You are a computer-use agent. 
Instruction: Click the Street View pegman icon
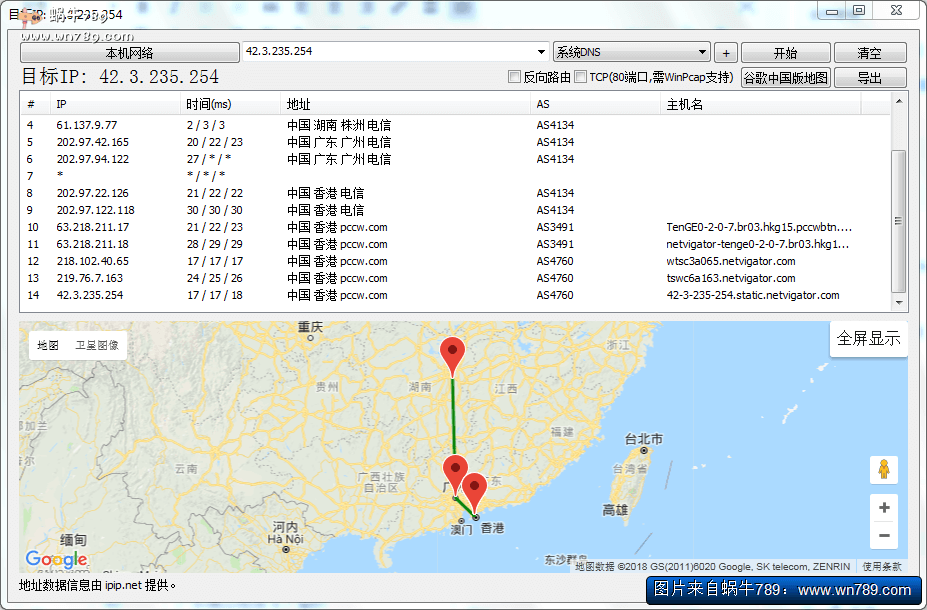pos(883,469)
